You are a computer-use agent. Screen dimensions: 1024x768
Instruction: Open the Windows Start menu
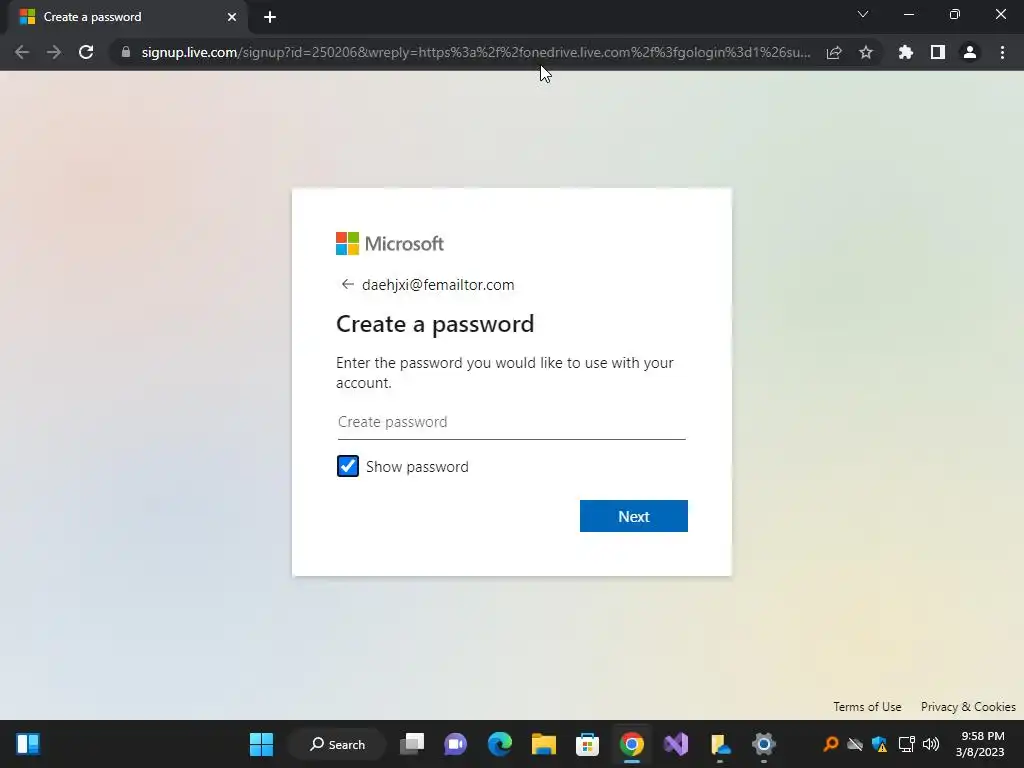[x=261, y=744]
